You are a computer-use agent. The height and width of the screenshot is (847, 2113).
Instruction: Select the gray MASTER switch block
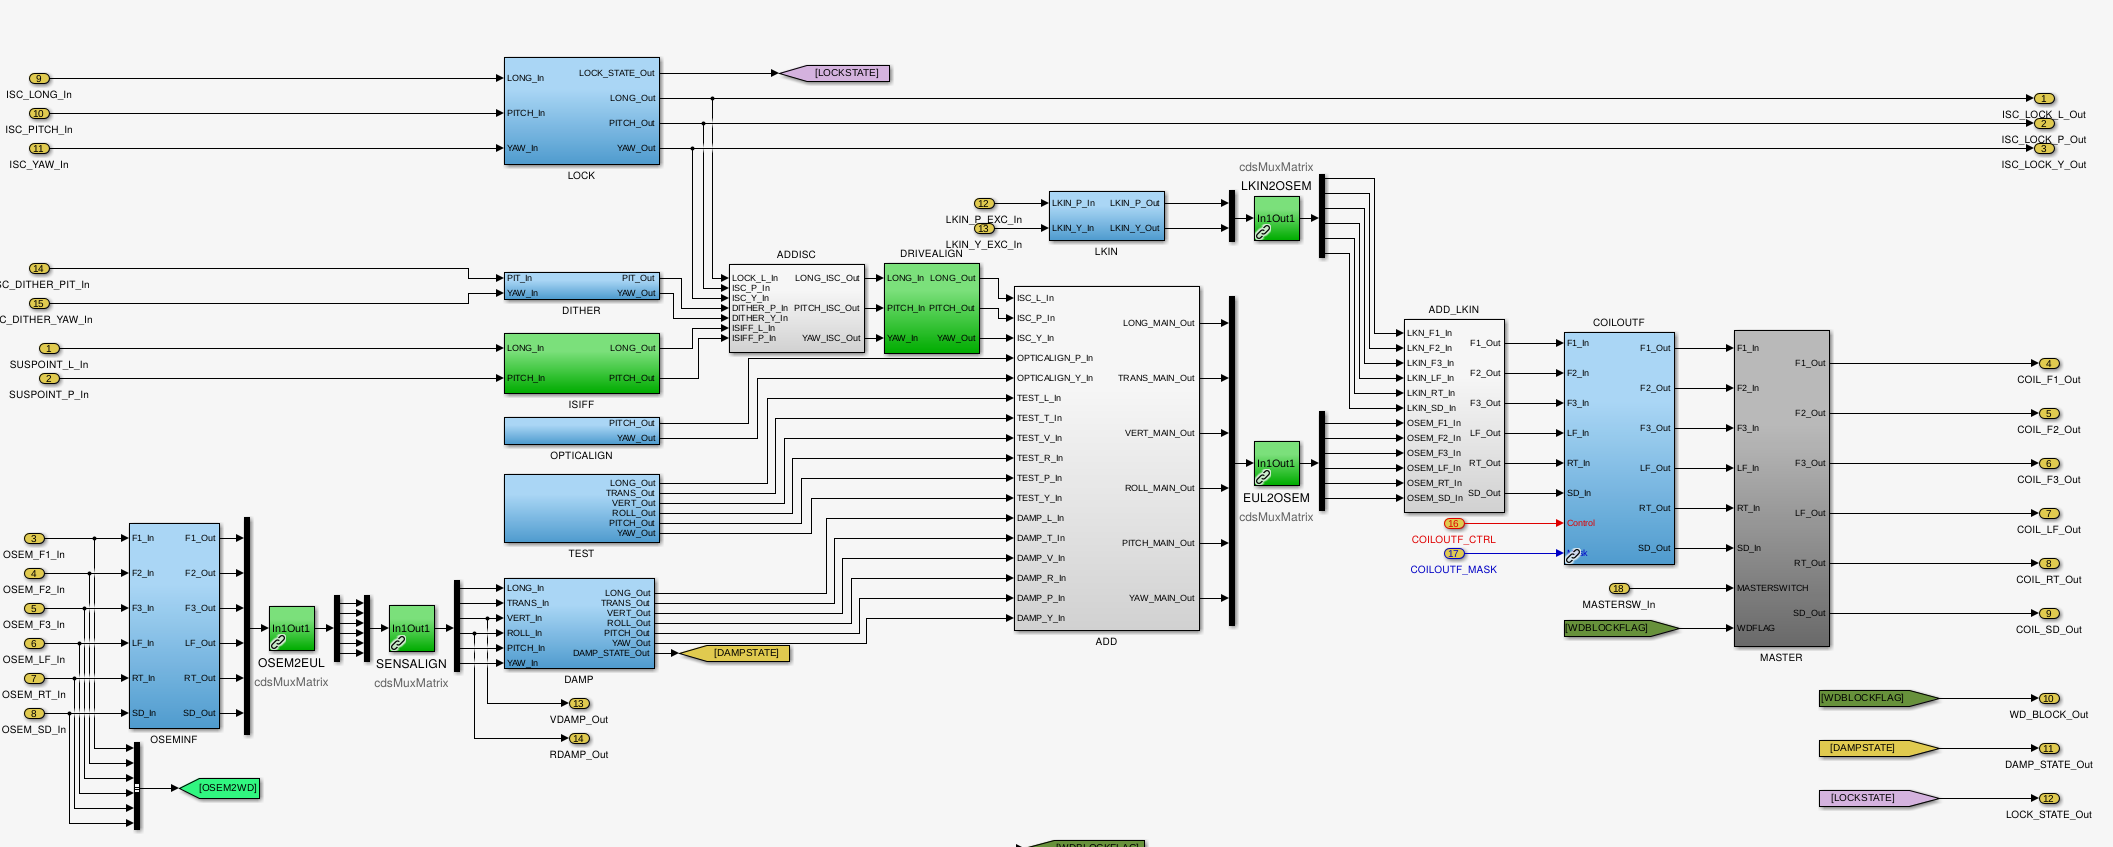pyautogui.click(x=1781, y=488)
